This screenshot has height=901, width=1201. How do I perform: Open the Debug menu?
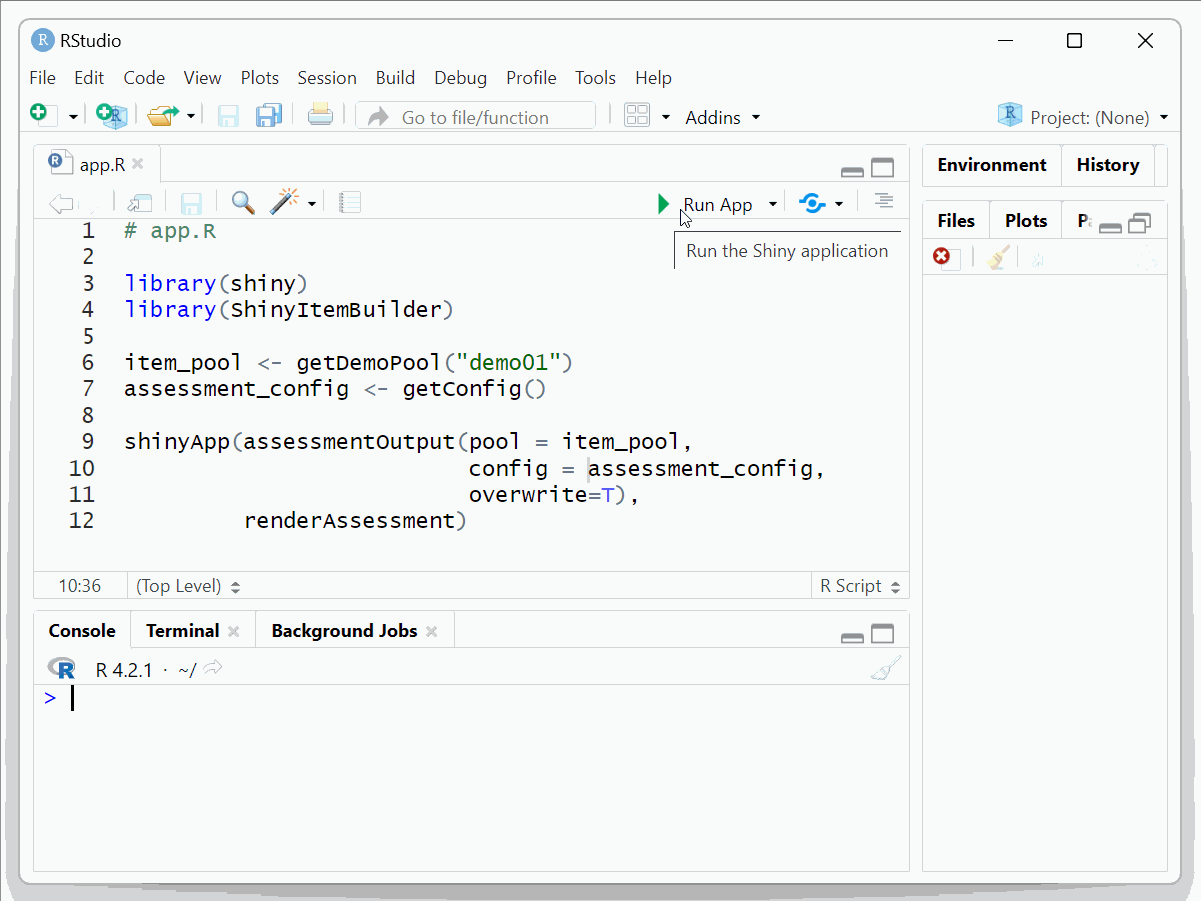[x=461, y=78]
